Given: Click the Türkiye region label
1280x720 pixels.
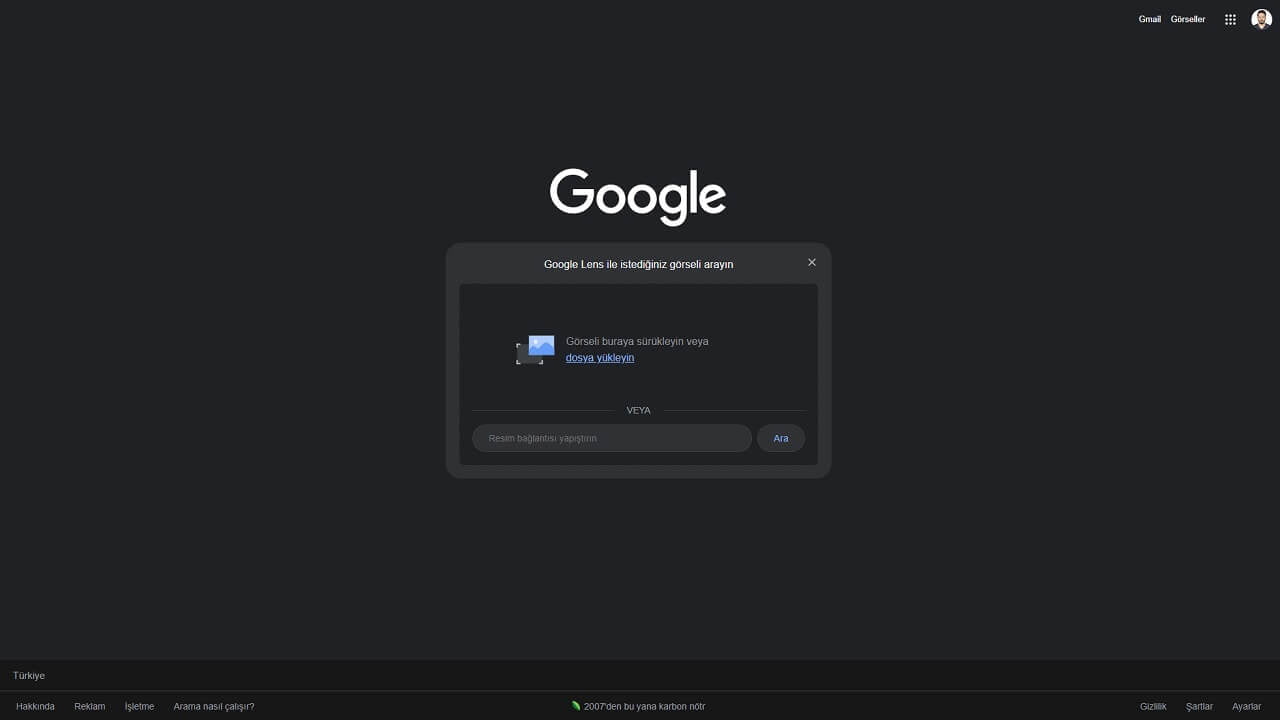Looking at the screenshot, I should (x=29, y=675).
